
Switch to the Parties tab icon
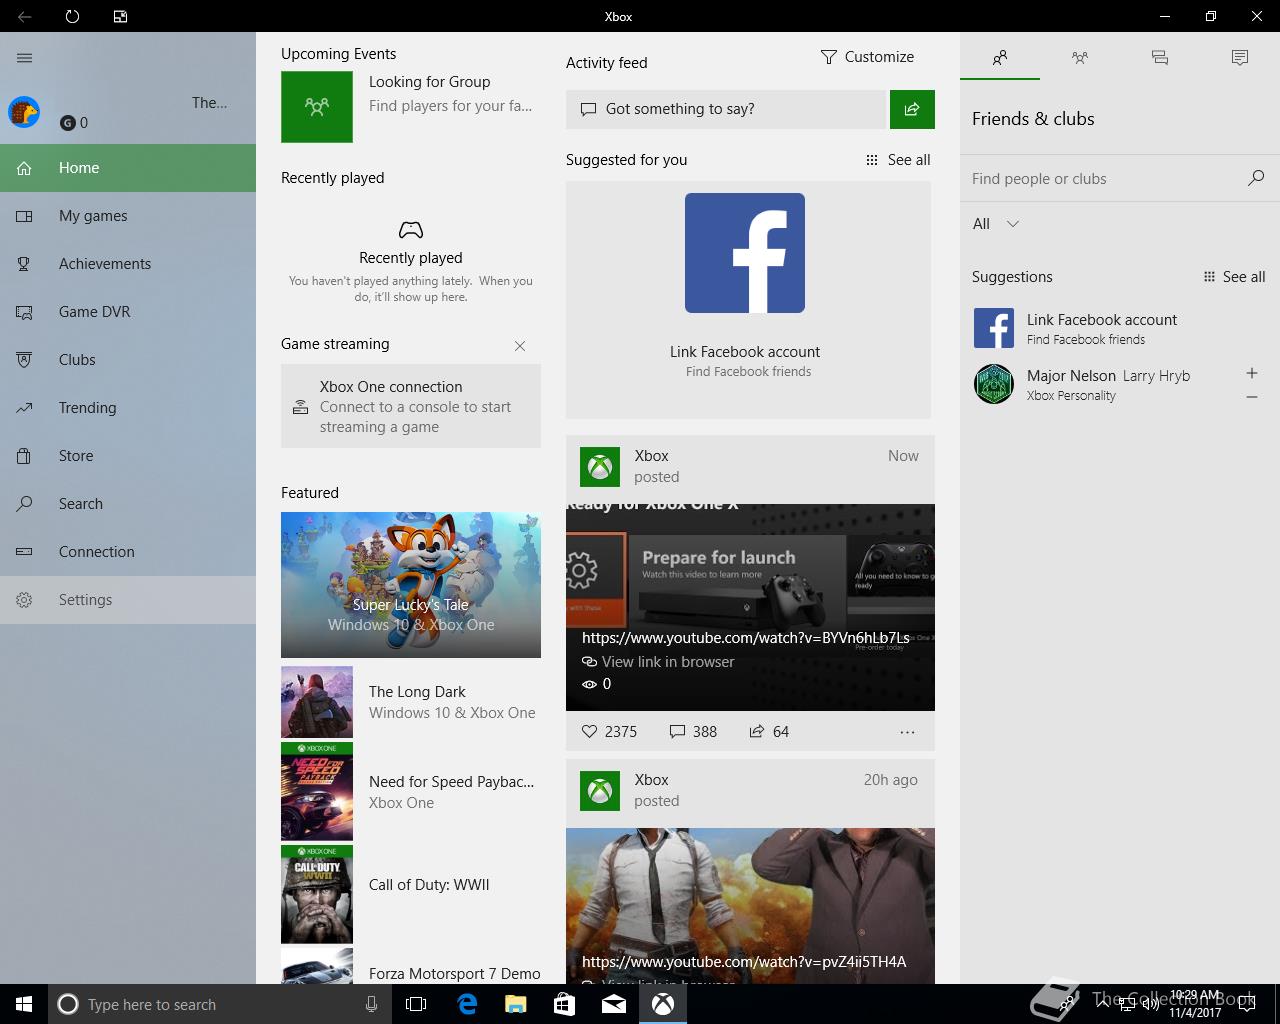(x=1080, y=58)
